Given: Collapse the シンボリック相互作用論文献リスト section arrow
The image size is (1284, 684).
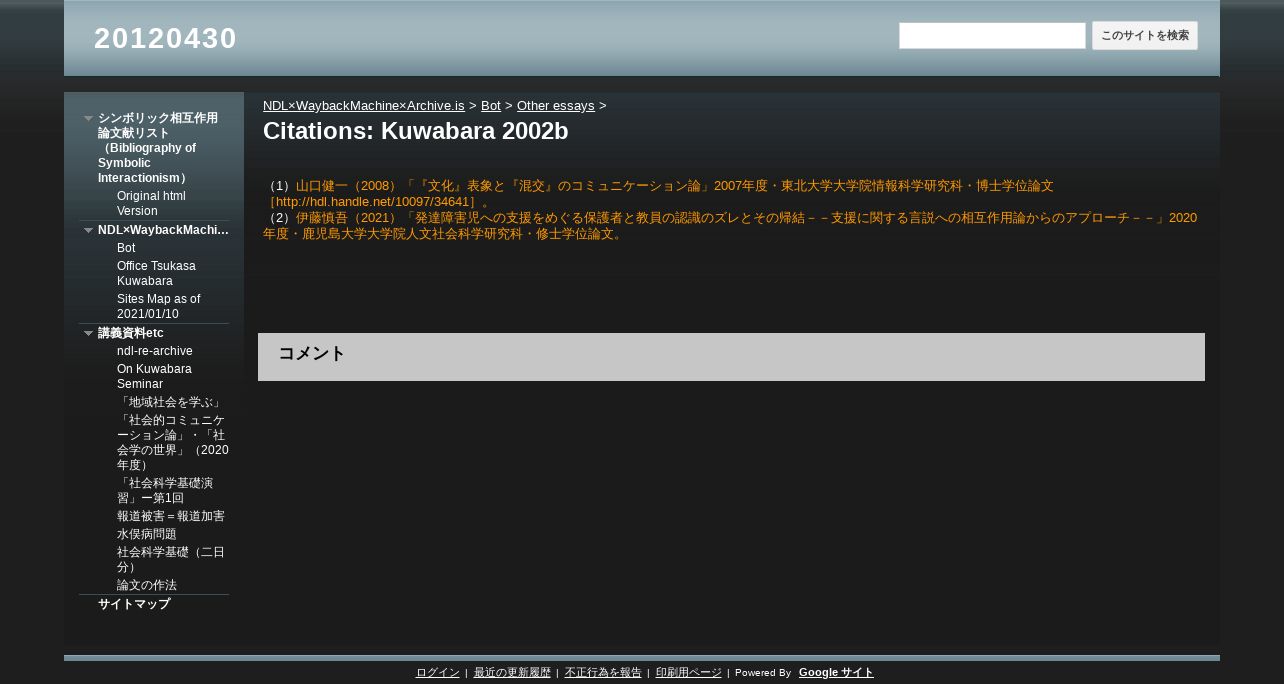Looking at the screenshot, I should coord(88,118).
